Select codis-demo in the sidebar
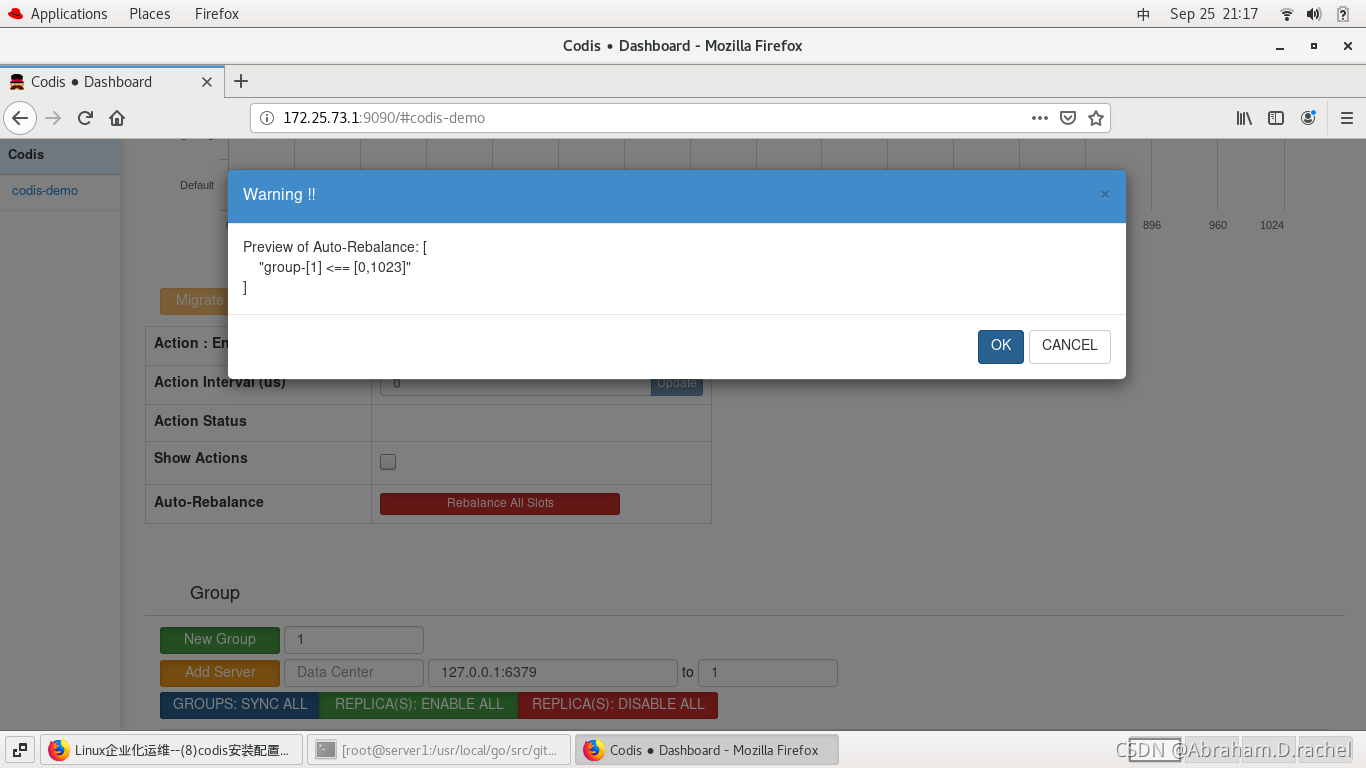The width and height of the screenshot is (1366, 768). [45, 191]
